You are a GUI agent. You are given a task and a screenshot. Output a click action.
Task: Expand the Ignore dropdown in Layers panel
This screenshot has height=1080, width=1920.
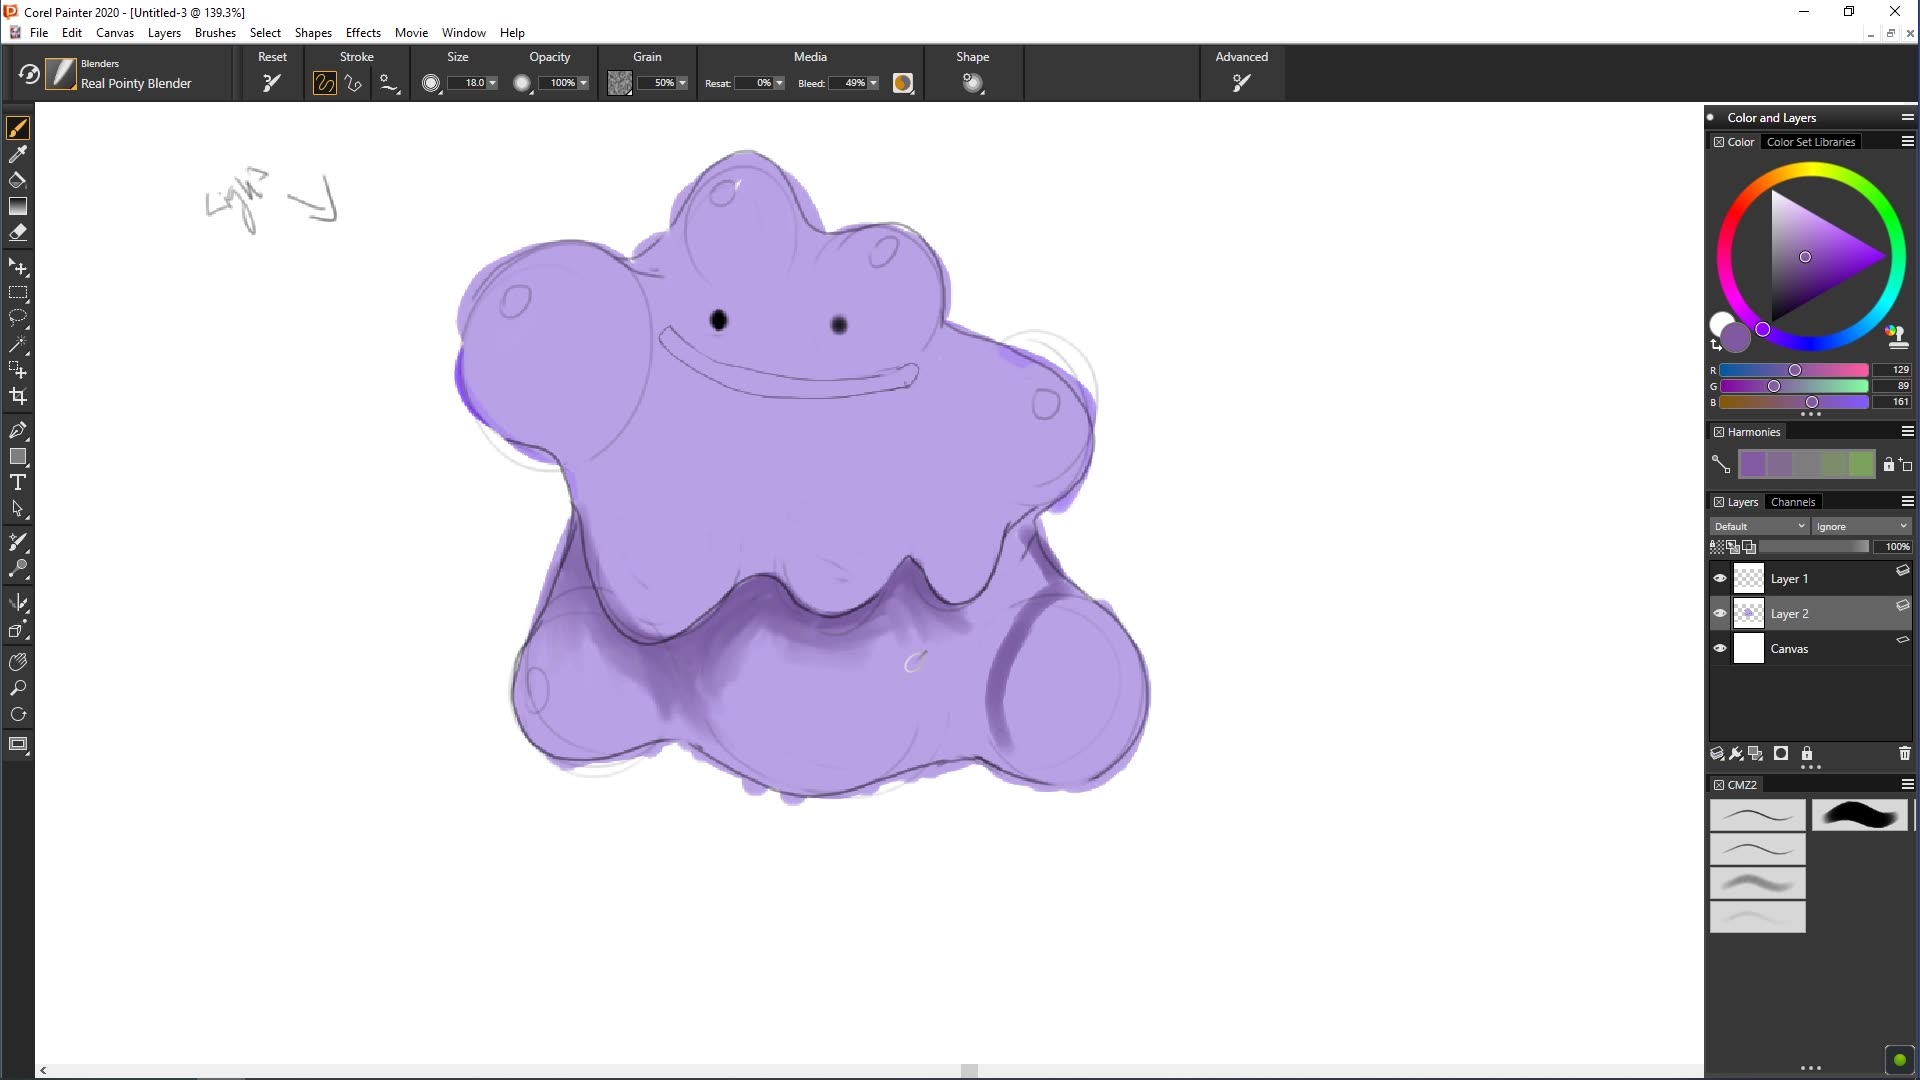[x=1860, y=526]
